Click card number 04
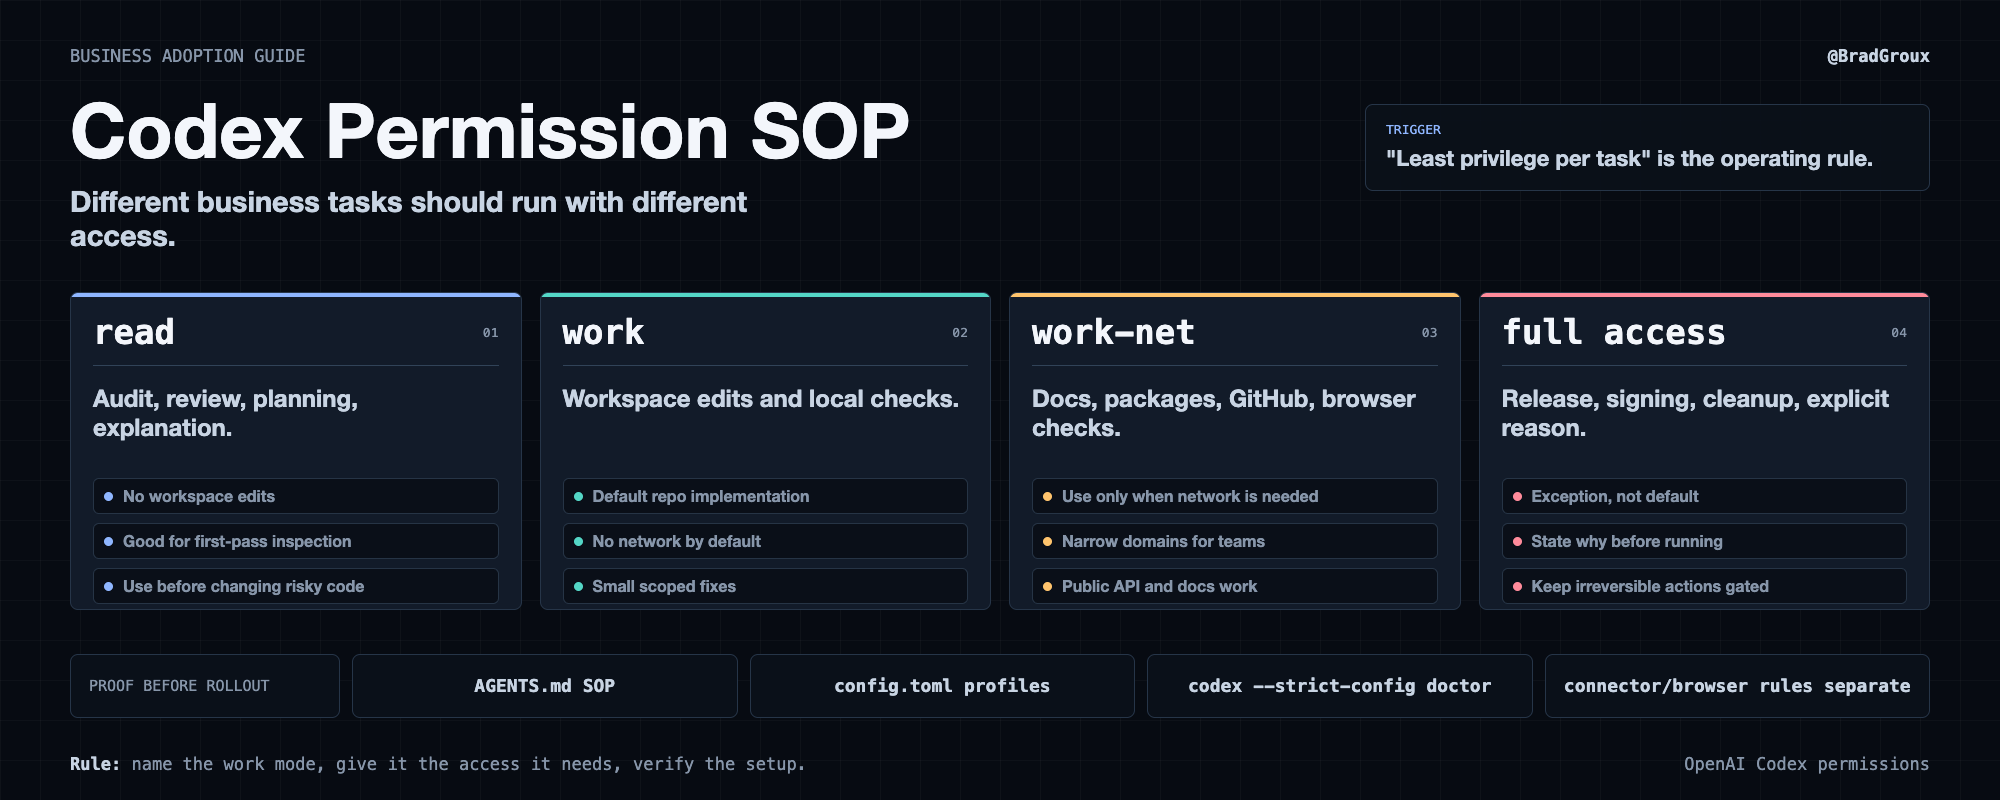This screenshot has height=800, width=2000. (1899, 333)
